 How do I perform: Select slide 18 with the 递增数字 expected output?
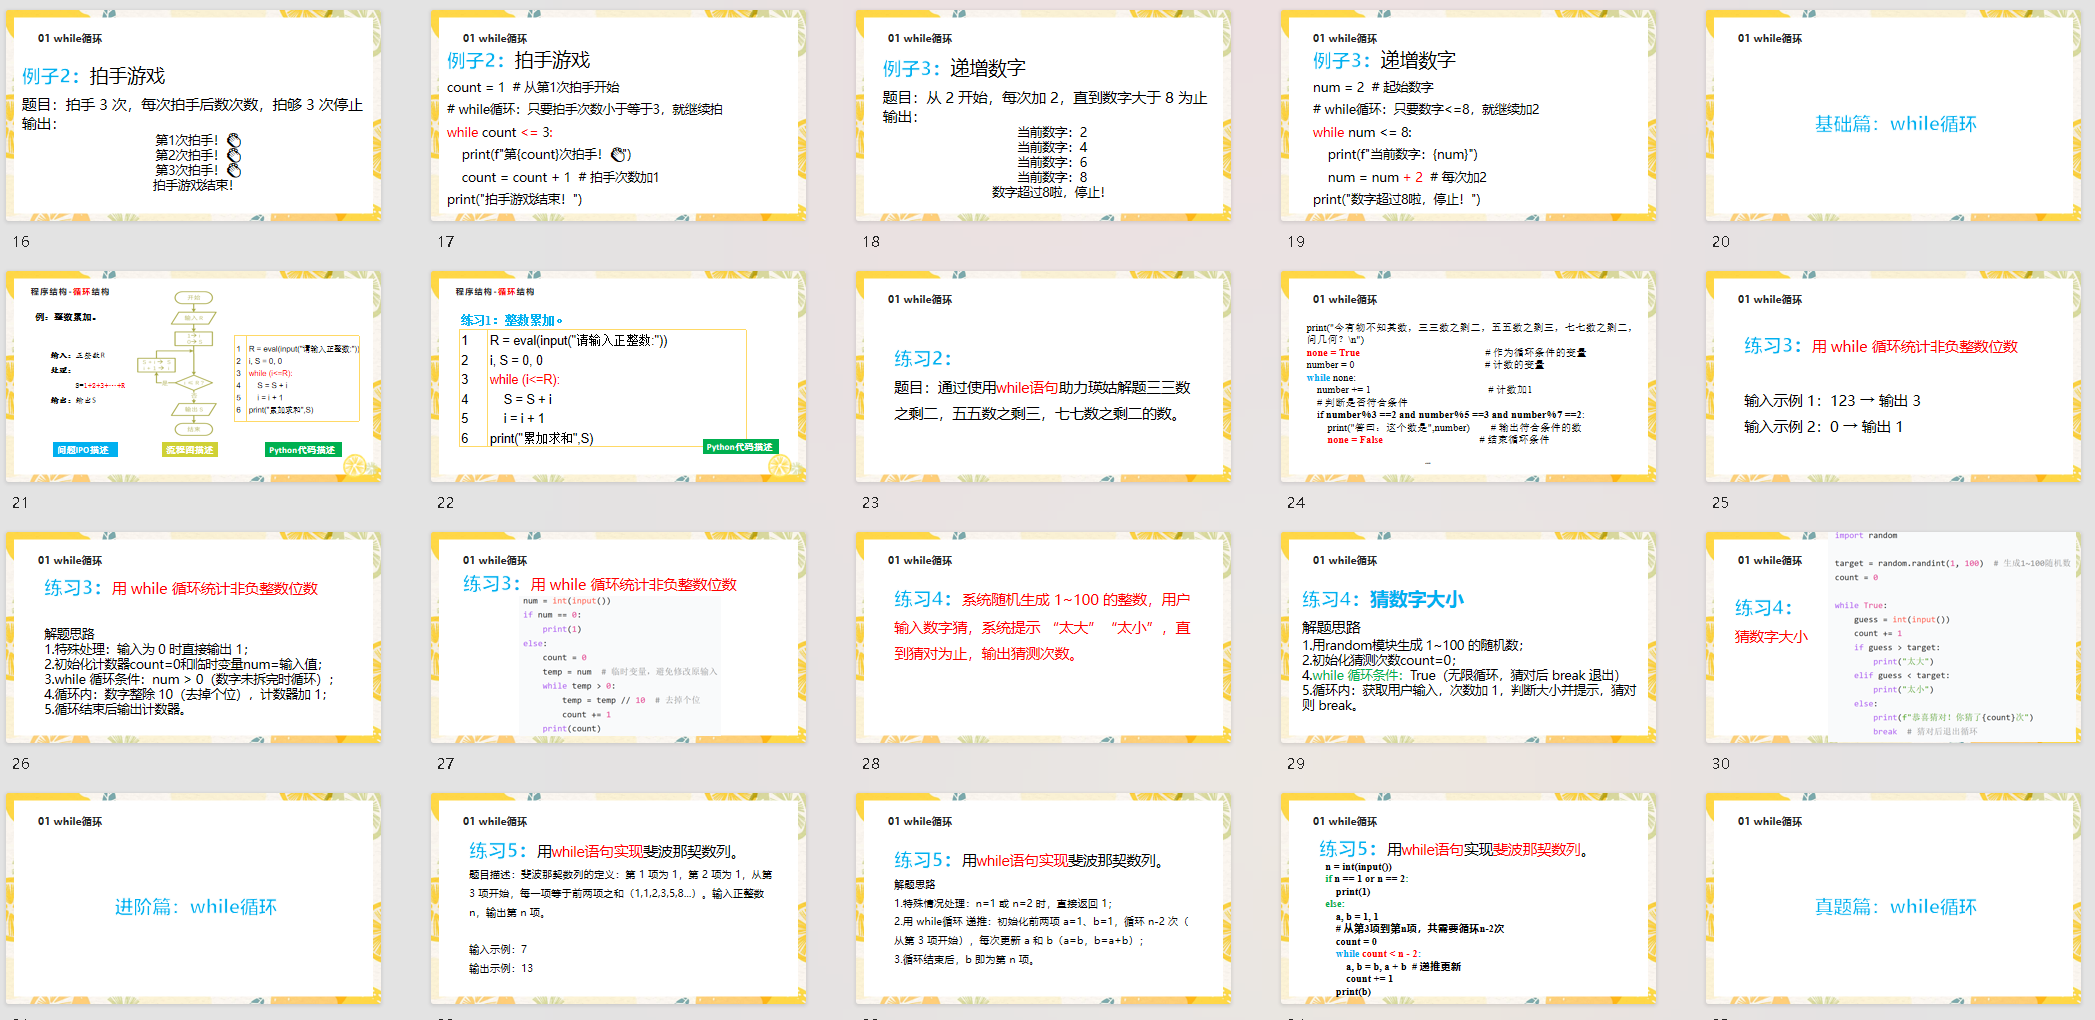click(1043, 116)
